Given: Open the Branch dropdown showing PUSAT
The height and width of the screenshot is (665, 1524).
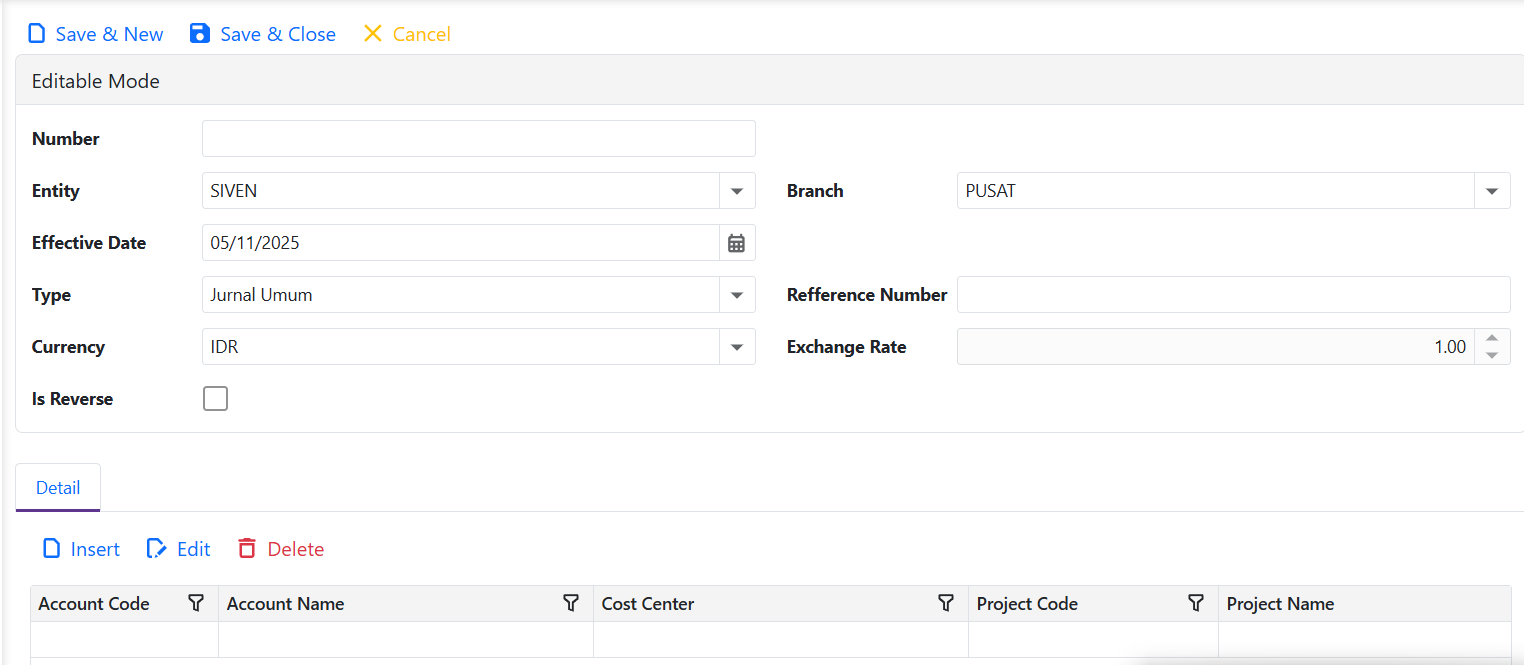Looking at the screenshot, I should 1492,191.
